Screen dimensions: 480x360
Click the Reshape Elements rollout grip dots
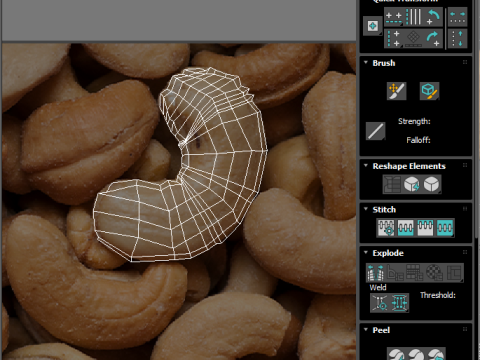pos(465,165)
